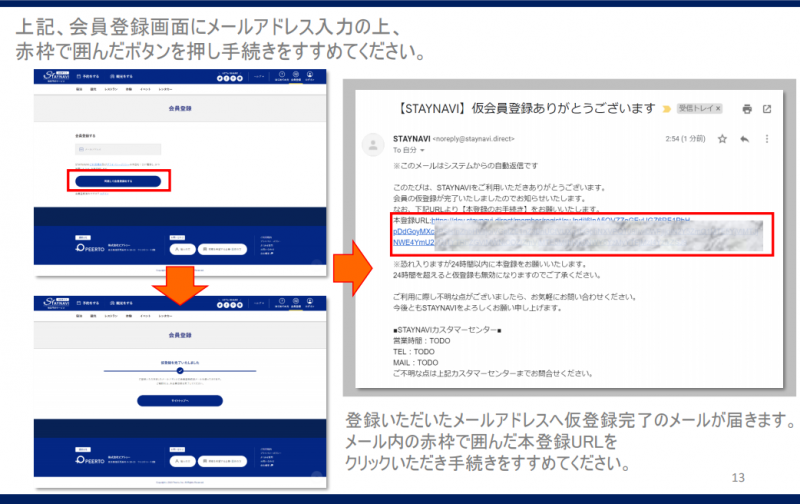This screenshot has height=504, width=800.
Task: Open the blue 本登録URL link in the email
Action: [561, 220]
